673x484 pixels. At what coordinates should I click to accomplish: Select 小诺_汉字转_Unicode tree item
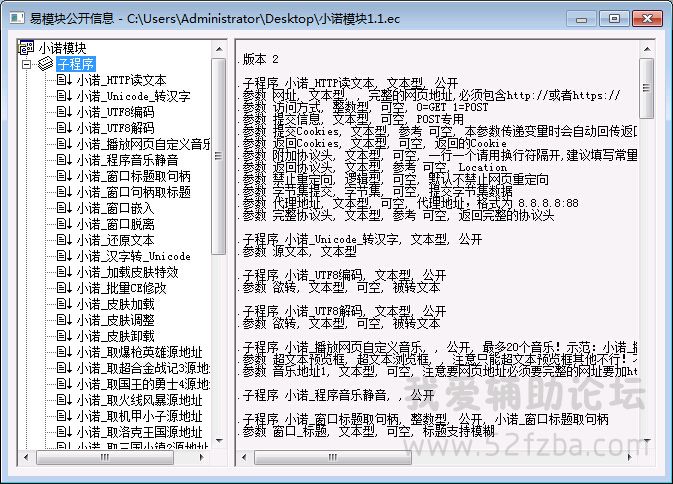pos(133,257)
